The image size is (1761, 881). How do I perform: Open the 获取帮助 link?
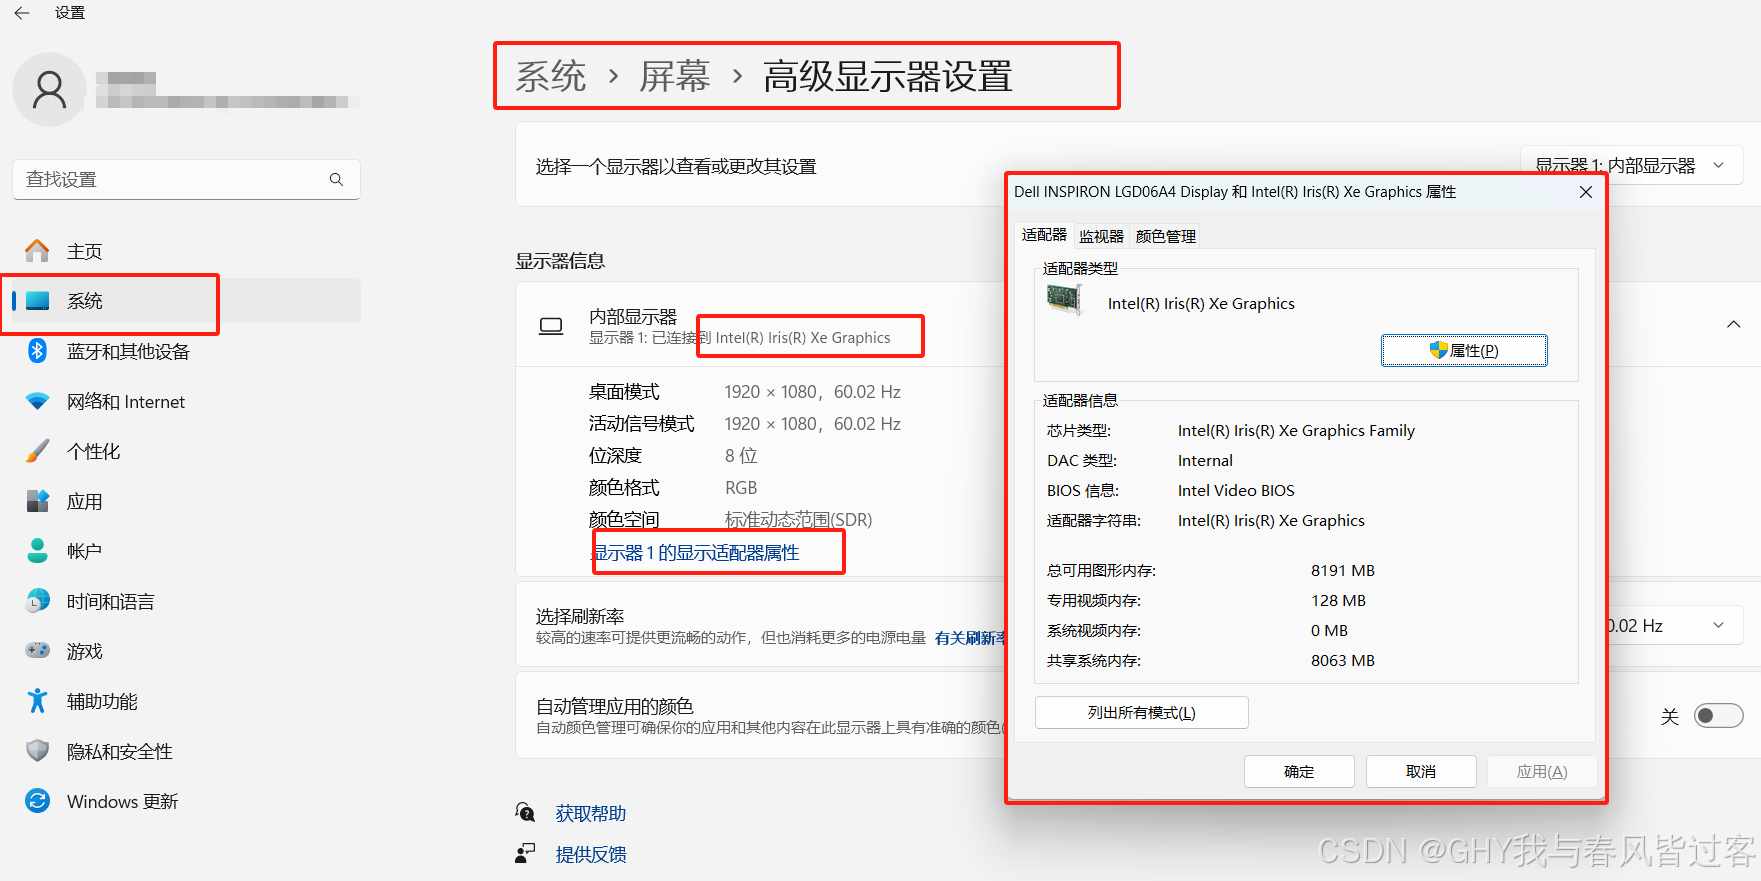pos(591,813)
